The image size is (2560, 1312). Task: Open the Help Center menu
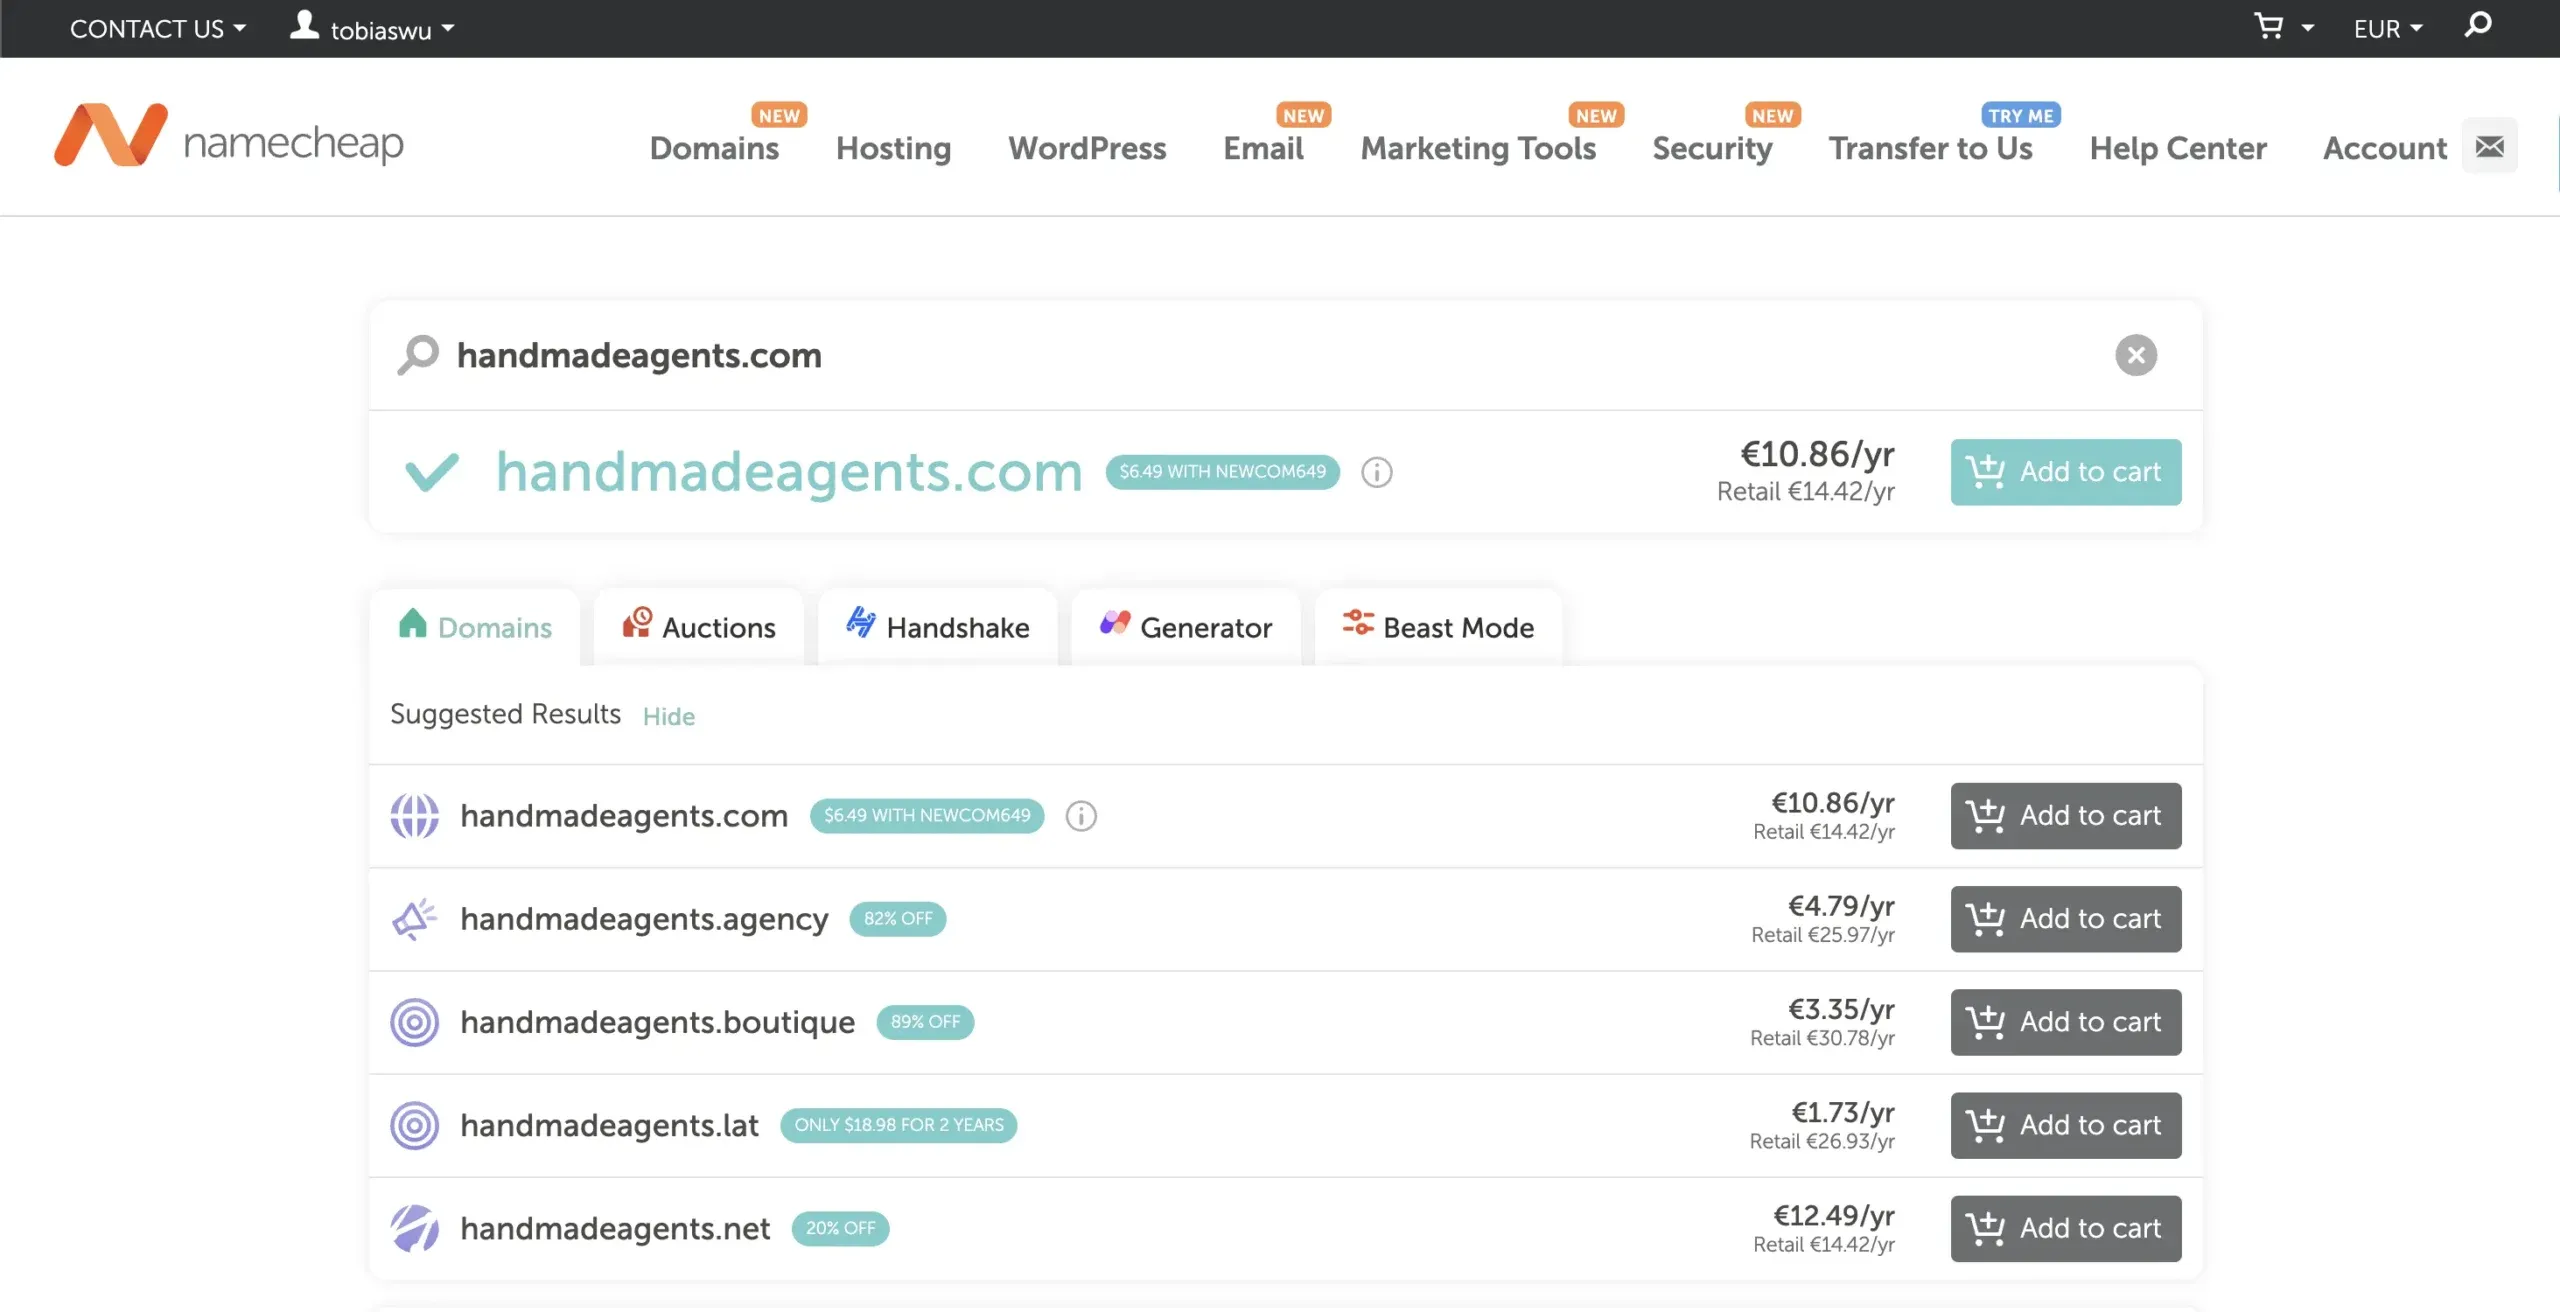(2178, 148)
